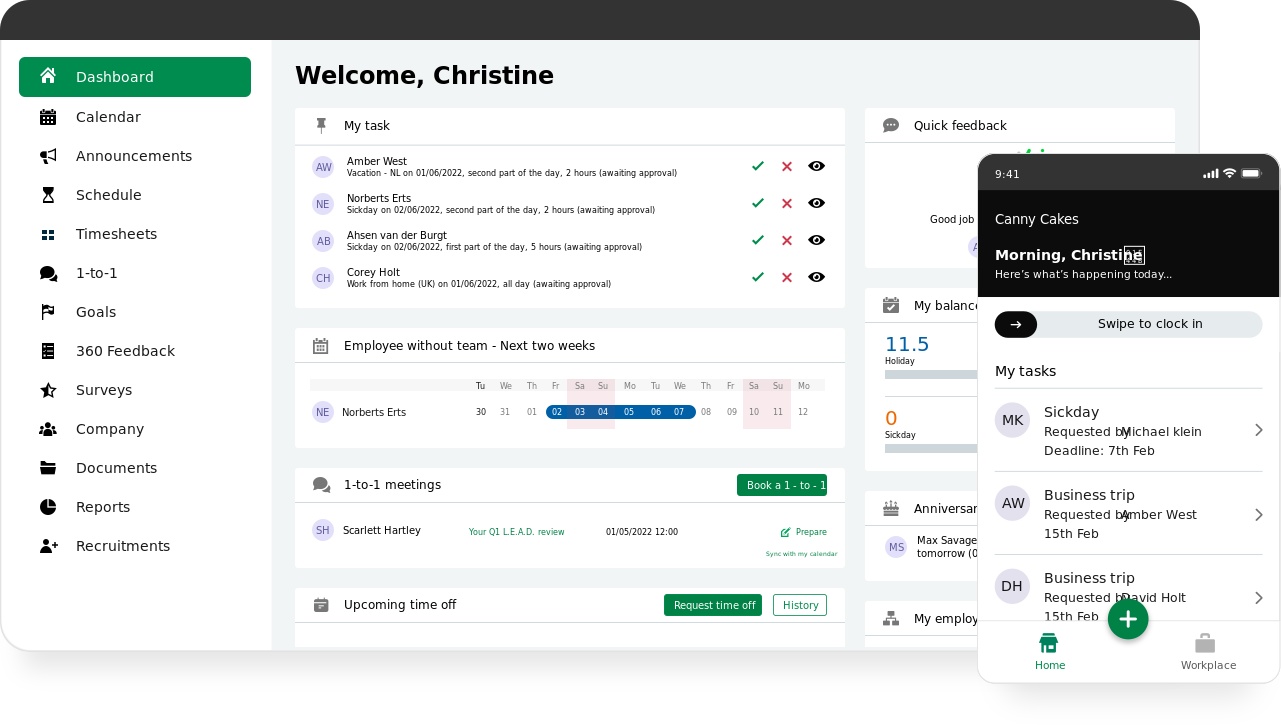Approve Ahsen van der Burgt's sickday
The height and width of the screenshot is (726, 1281).
tap(758, 240)
